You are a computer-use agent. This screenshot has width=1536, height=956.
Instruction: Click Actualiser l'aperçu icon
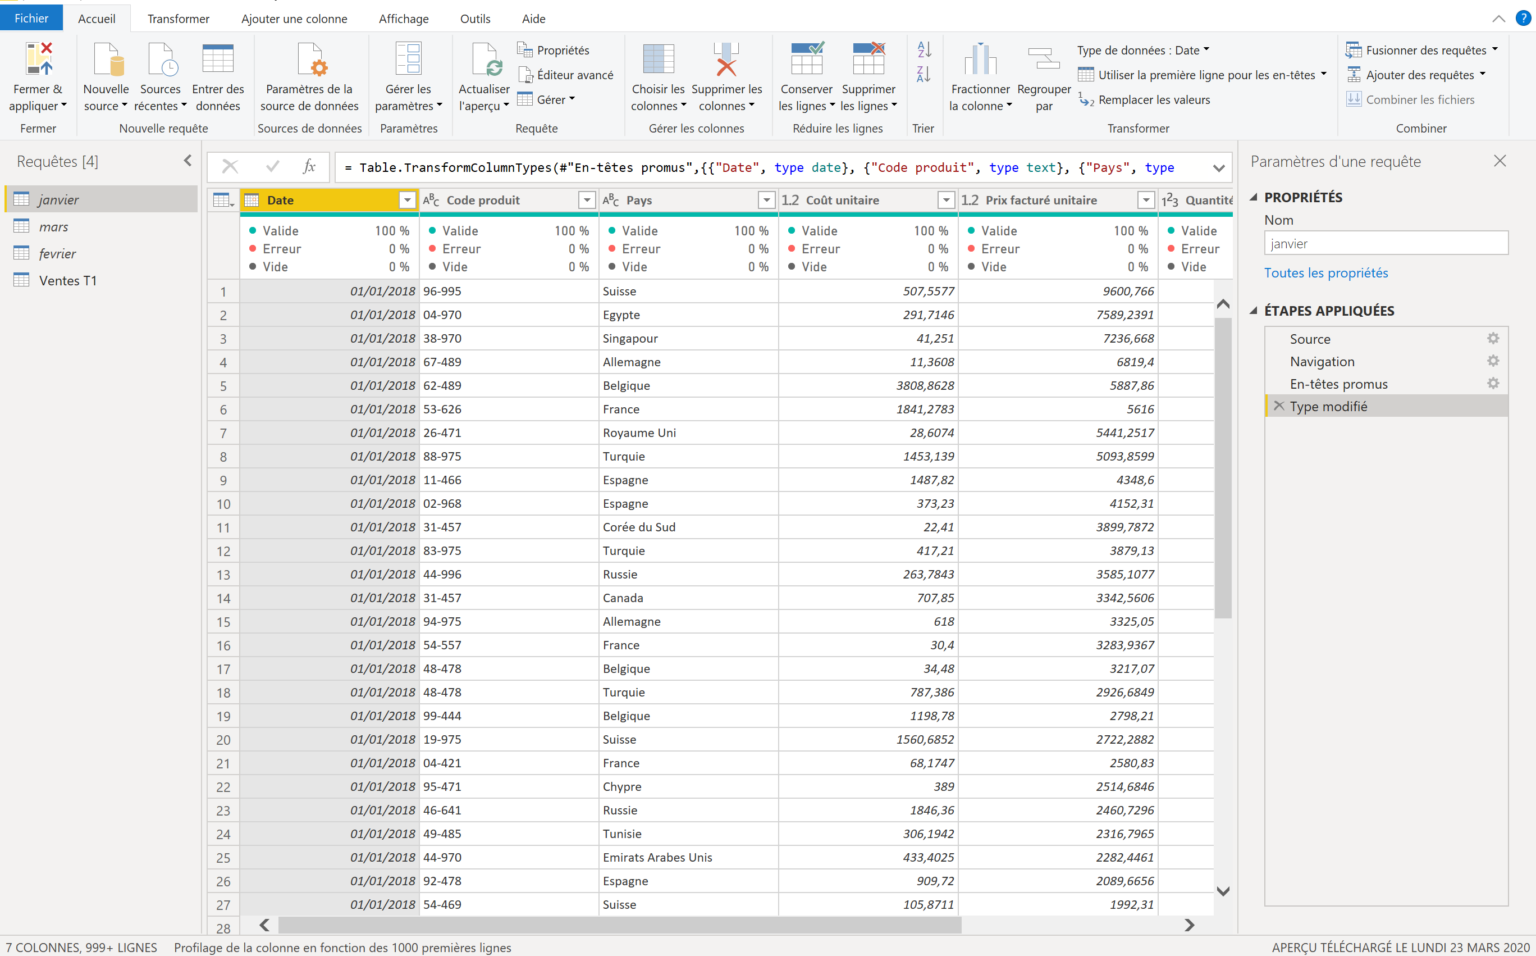click(485, 59)
